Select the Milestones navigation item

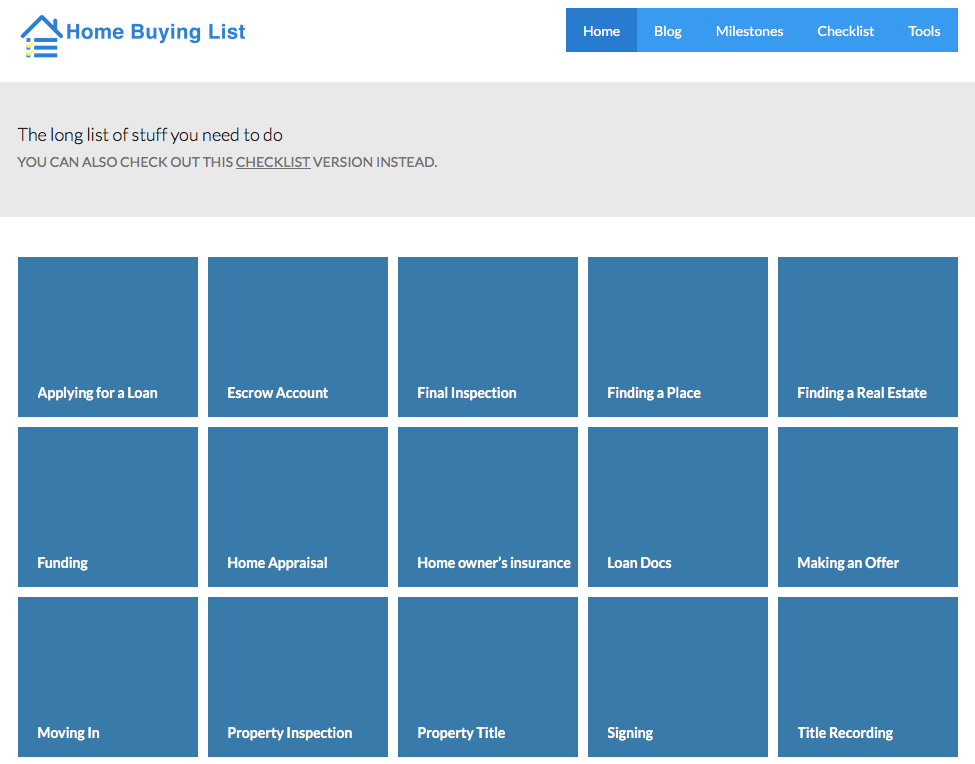click(x=749, y=31)
